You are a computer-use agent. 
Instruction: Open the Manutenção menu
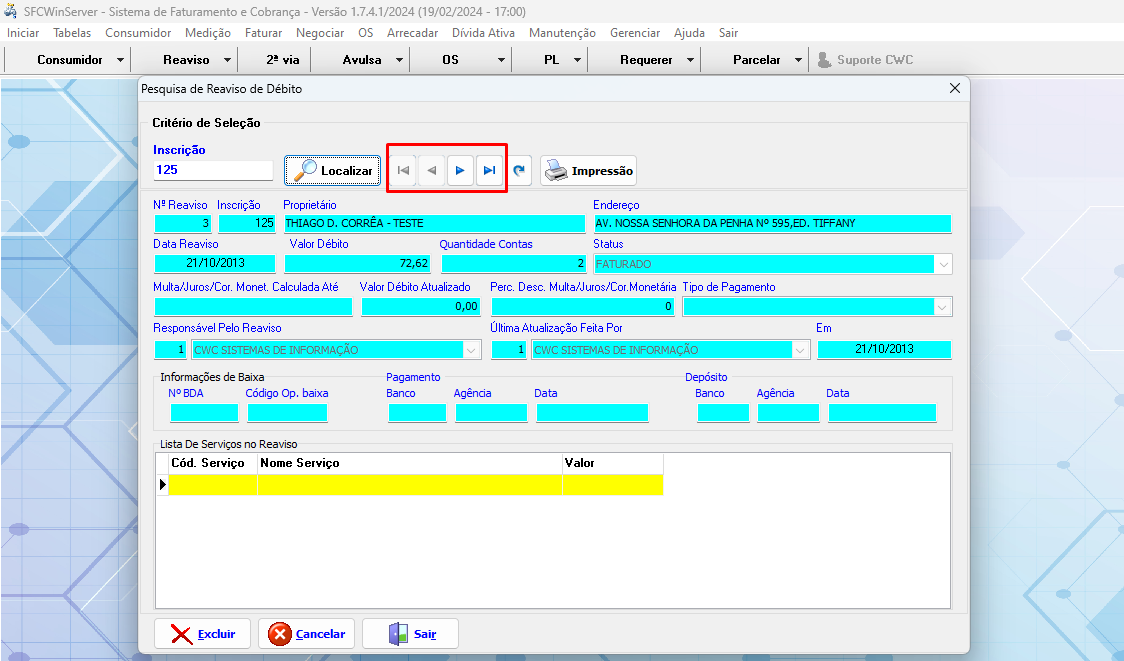[562, 33]
